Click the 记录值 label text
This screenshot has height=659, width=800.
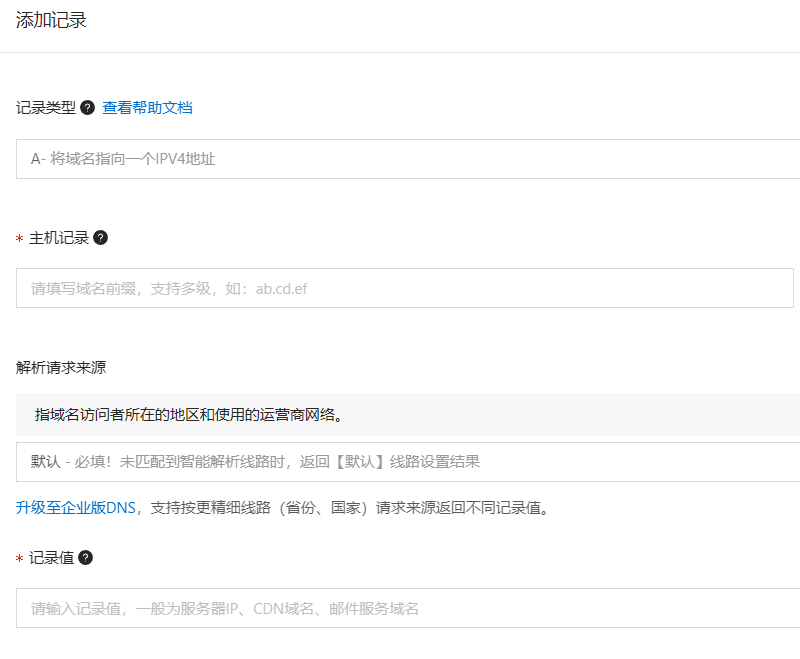tap(51, 557)
